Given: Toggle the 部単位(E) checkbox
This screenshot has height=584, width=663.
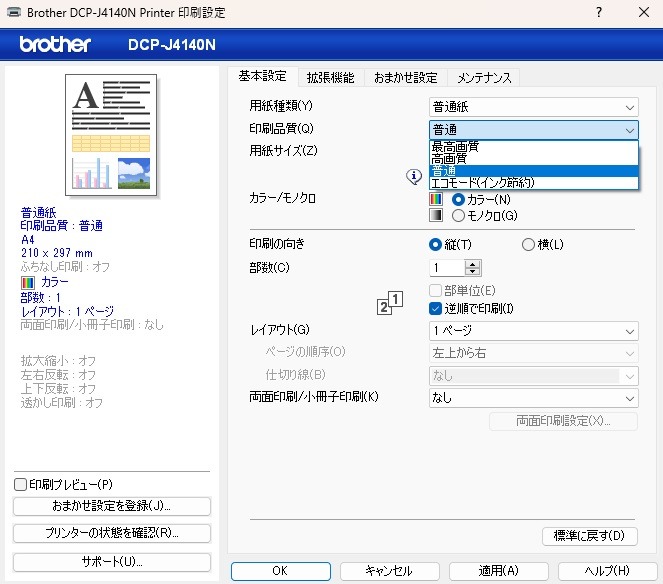Looking at the screenshot, I should (436, 291).
